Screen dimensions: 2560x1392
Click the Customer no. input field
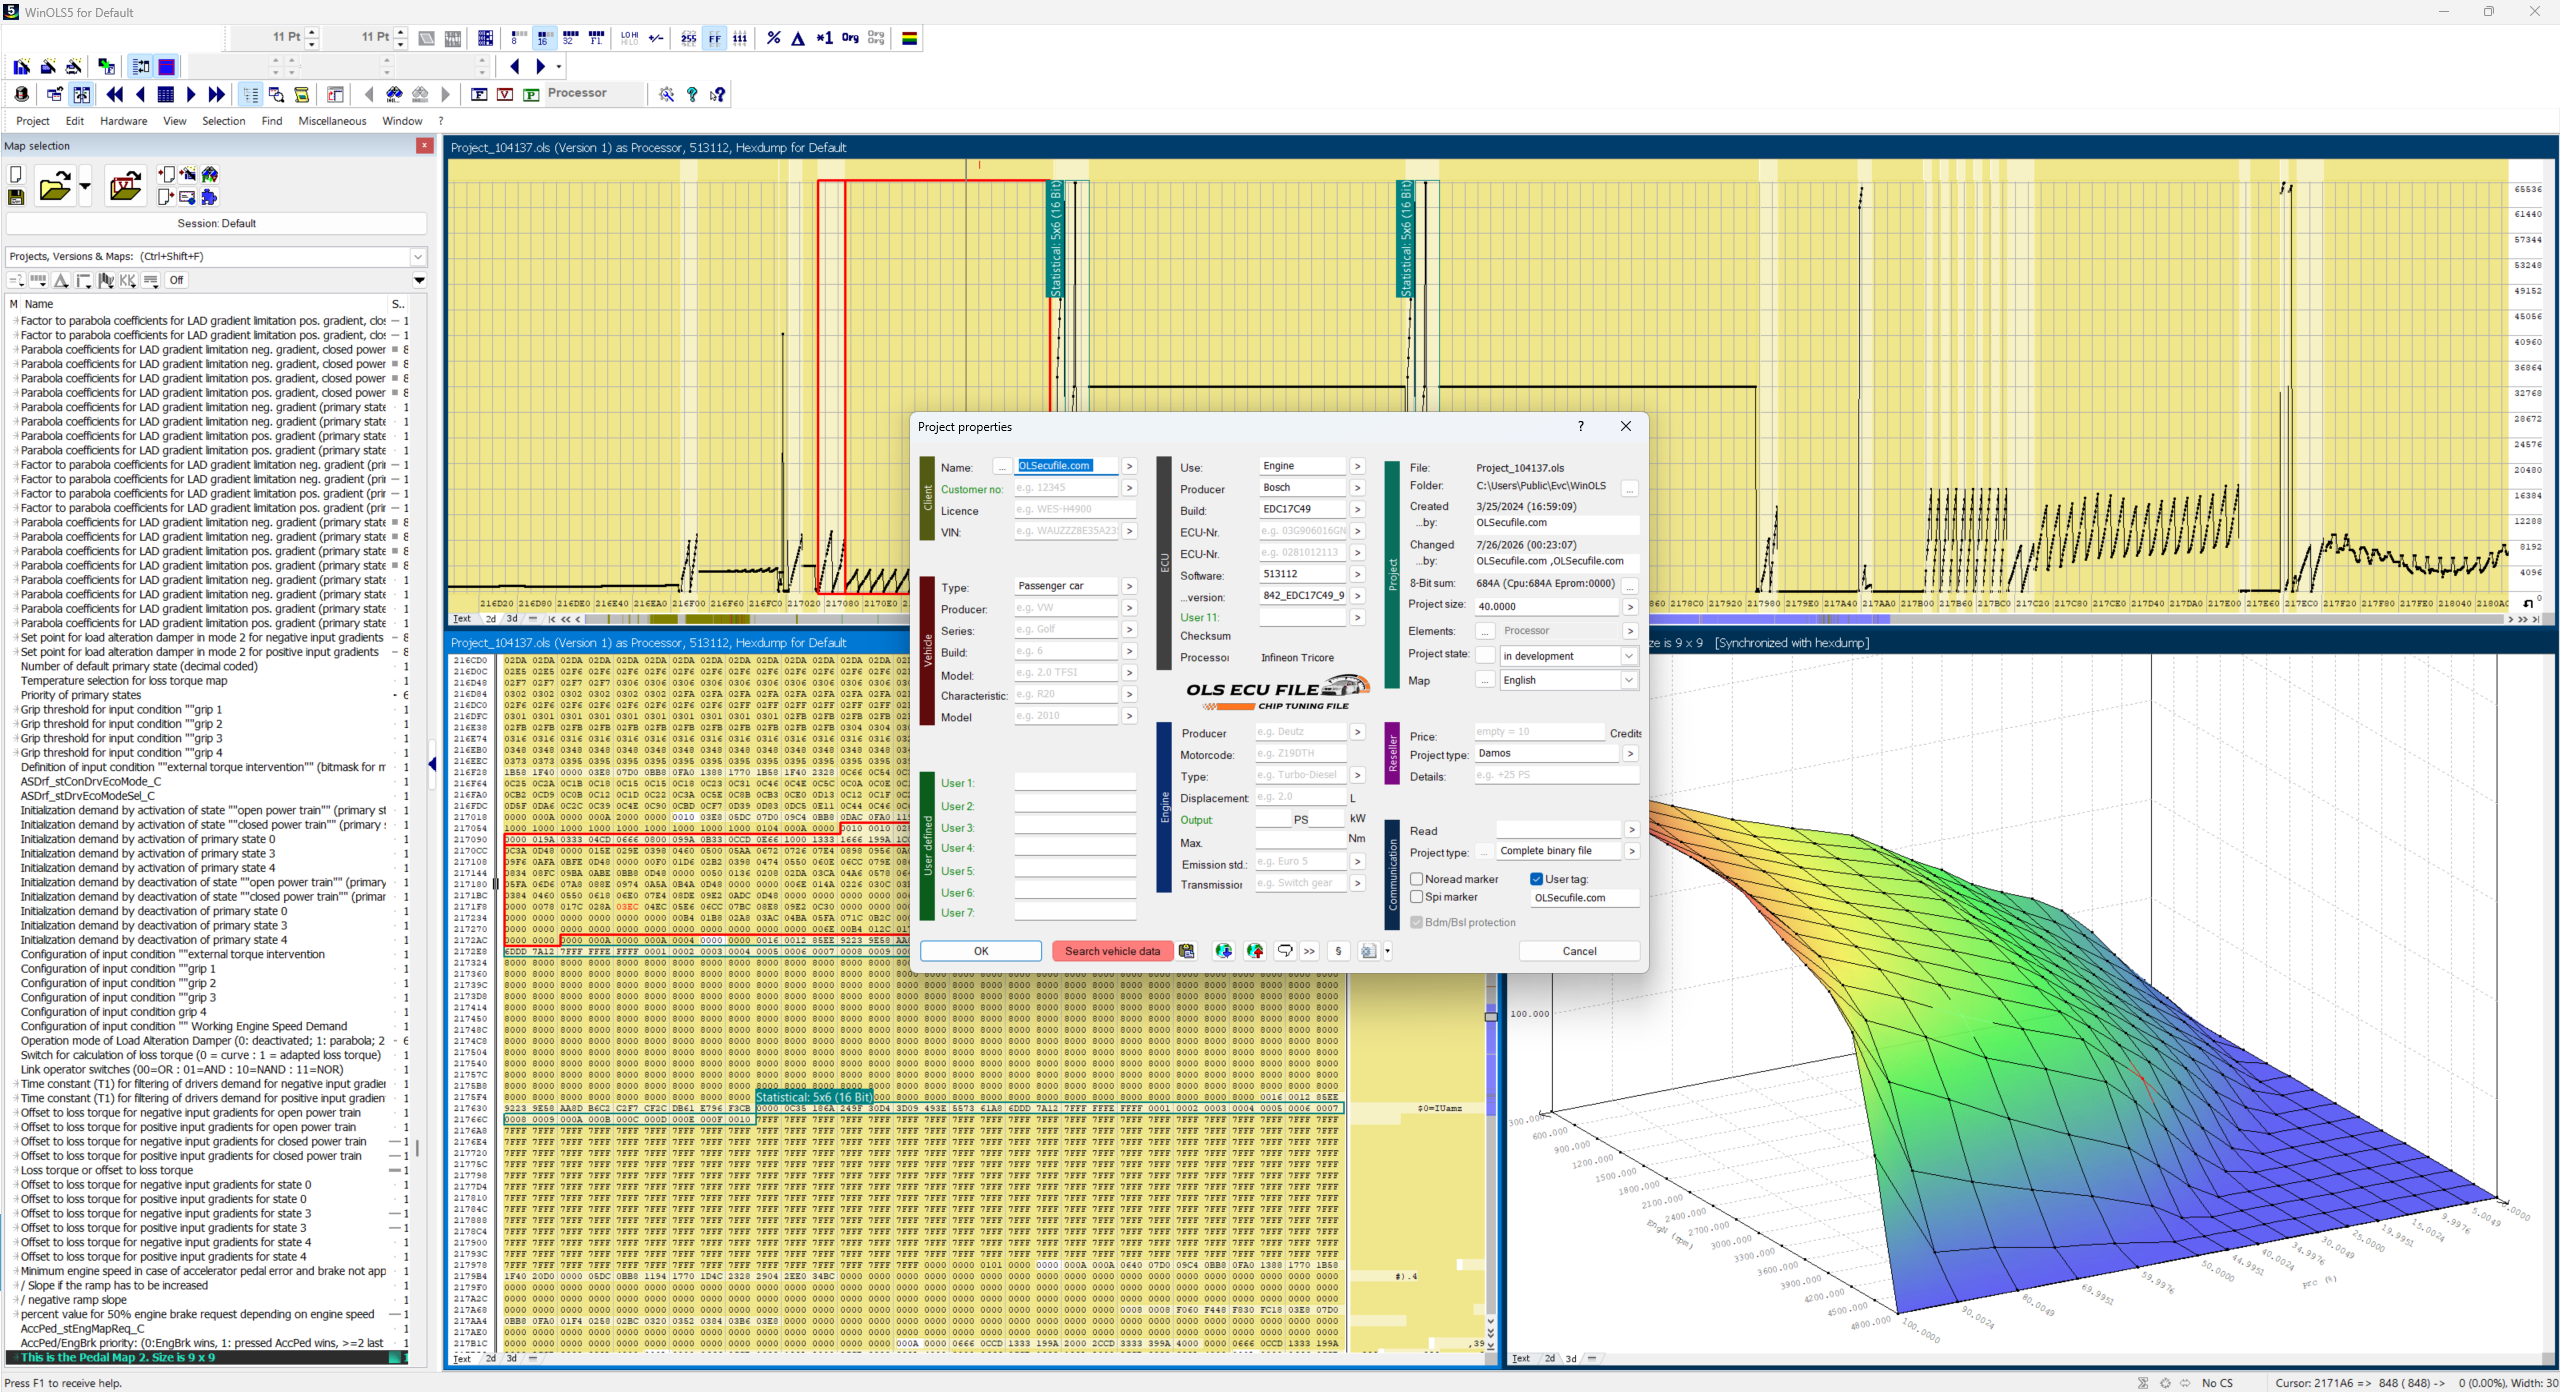pos(1066,488)
